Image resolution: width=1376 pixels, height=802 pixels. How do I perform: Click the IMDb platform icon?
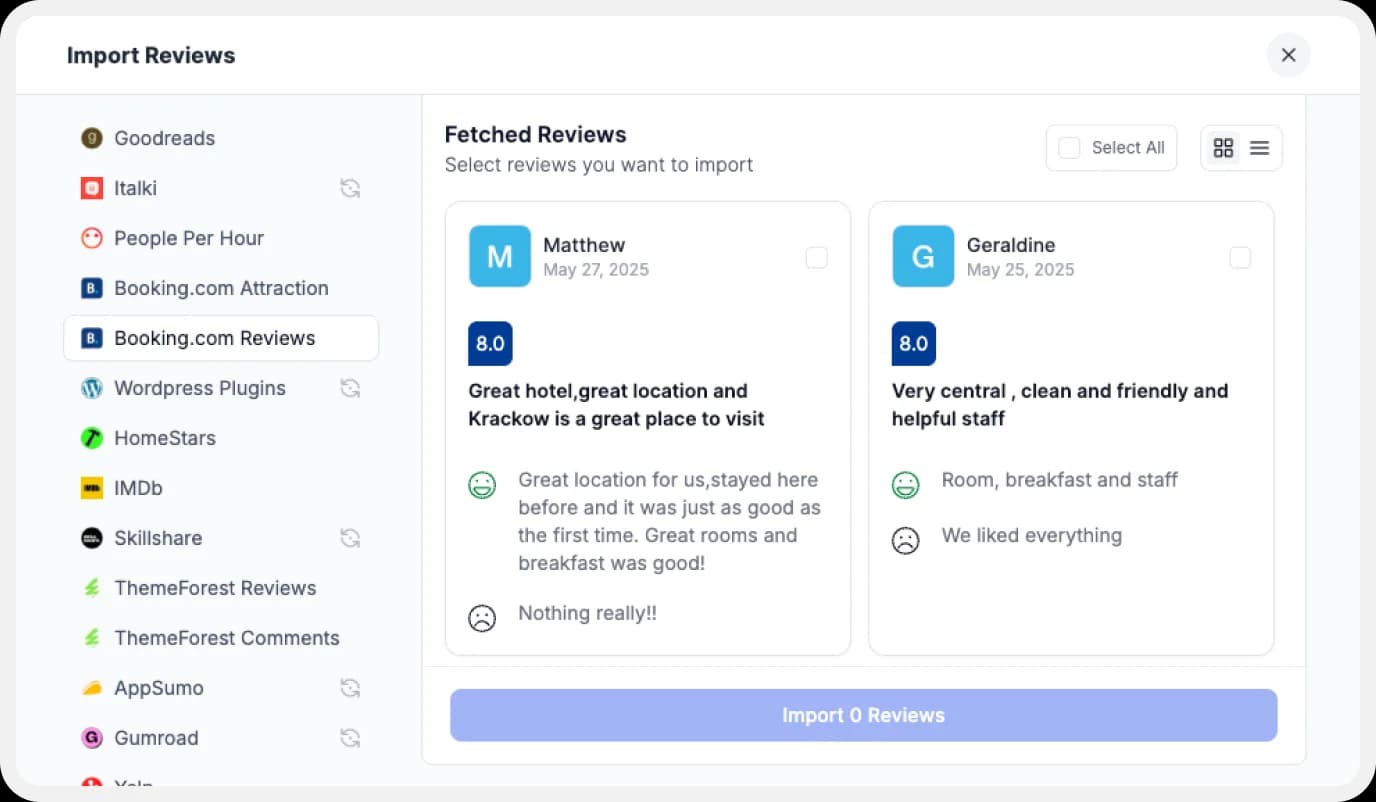tap(91, 488)
